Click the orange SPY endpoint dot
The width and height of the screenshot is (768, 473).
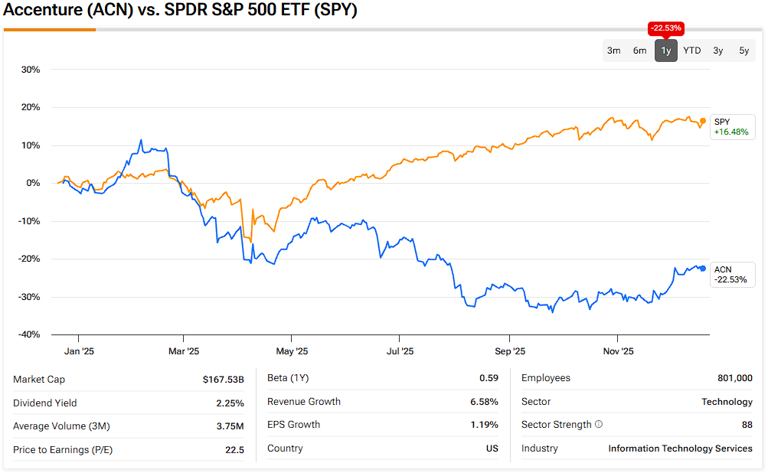(703, 121)
